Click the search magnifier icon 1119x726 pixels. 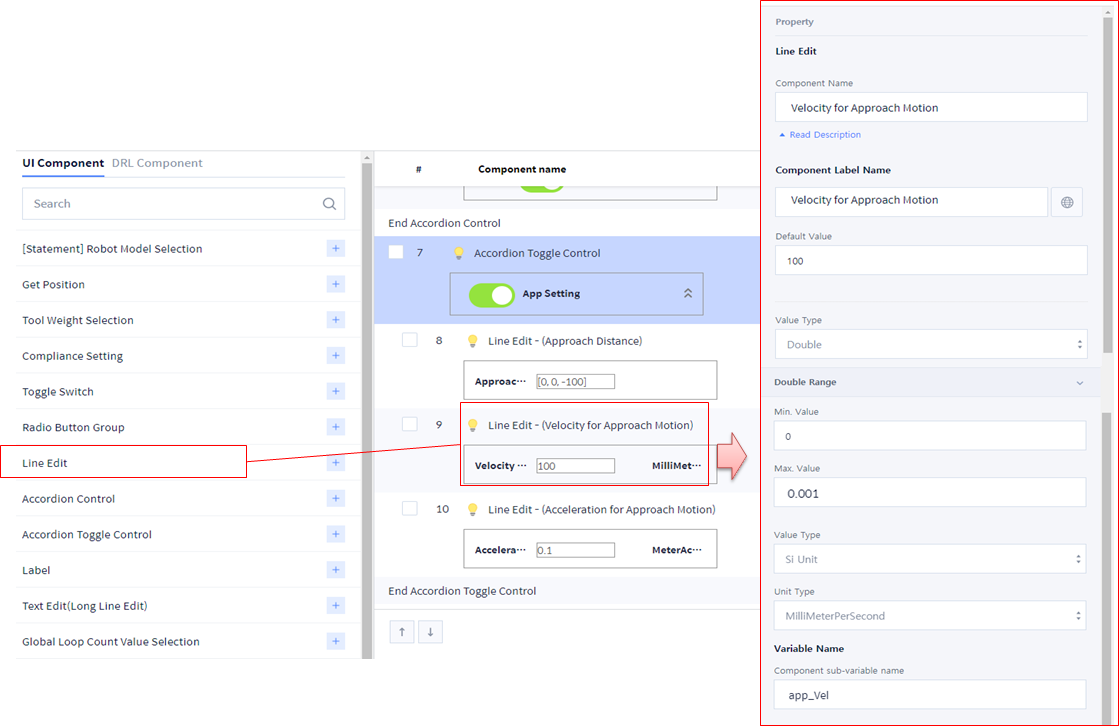pos(329,204)
